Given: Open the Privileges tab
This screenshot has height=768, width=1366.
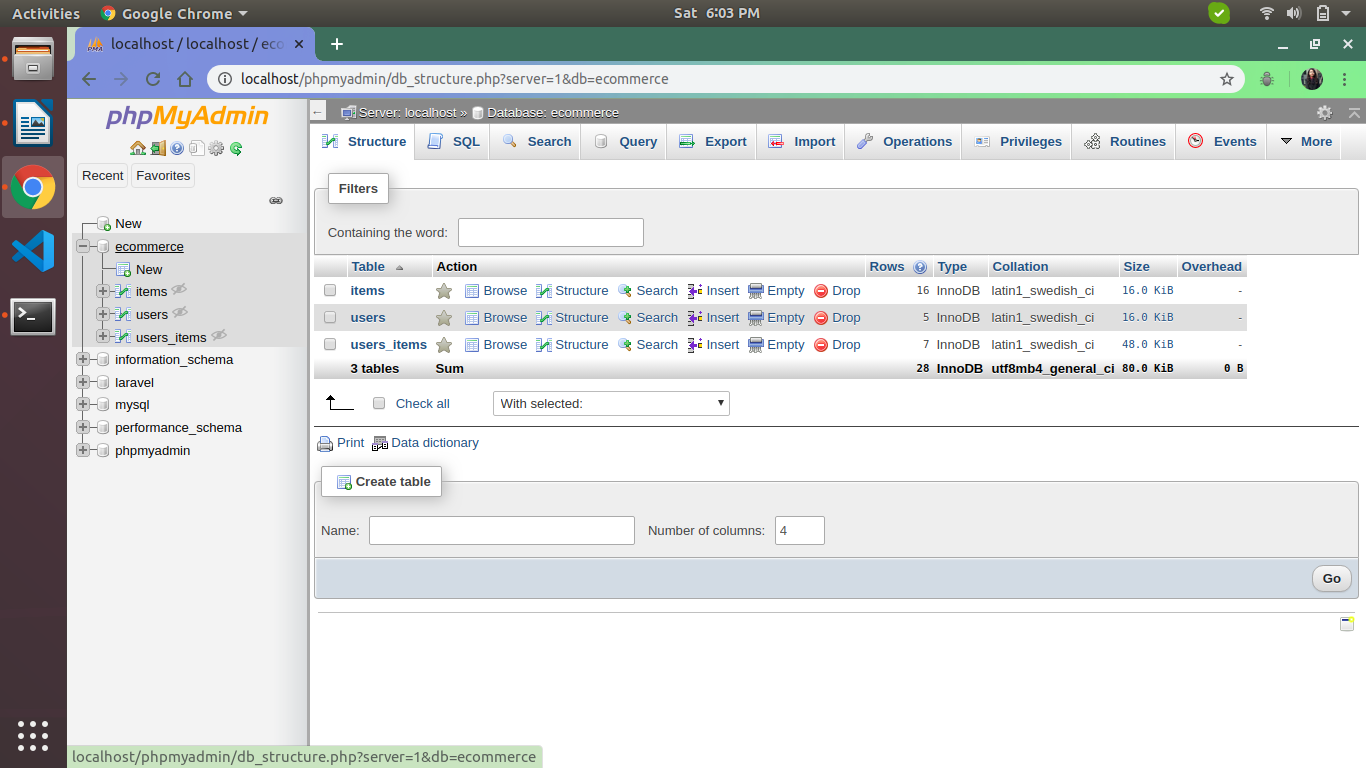Looking at the screenshot, I should point(1018,142).
